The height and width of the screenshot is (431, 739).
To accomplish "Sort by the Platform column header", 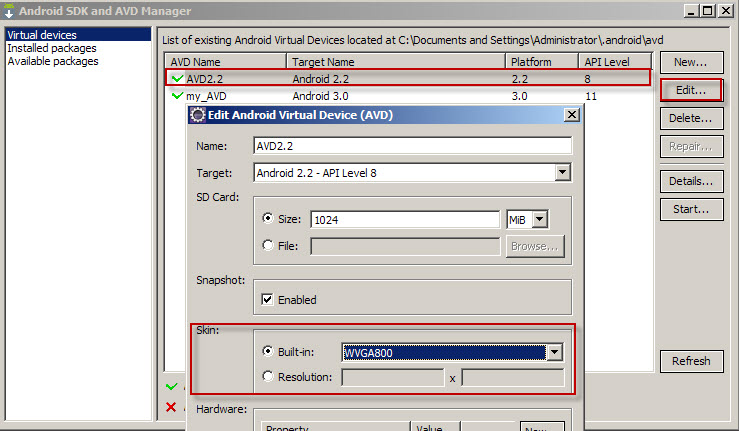I will [x=542, y=62].
